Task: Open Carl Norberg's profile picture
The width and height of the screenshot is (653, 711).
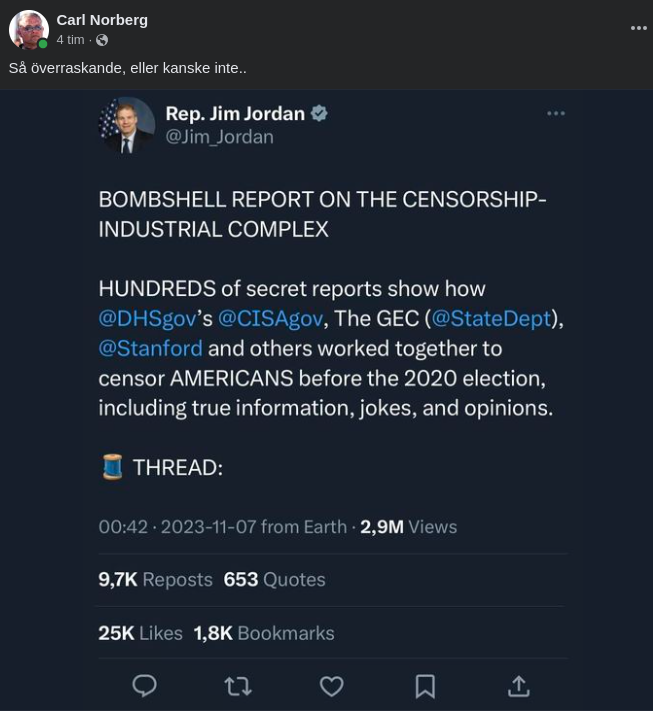Action: point(29,30)
